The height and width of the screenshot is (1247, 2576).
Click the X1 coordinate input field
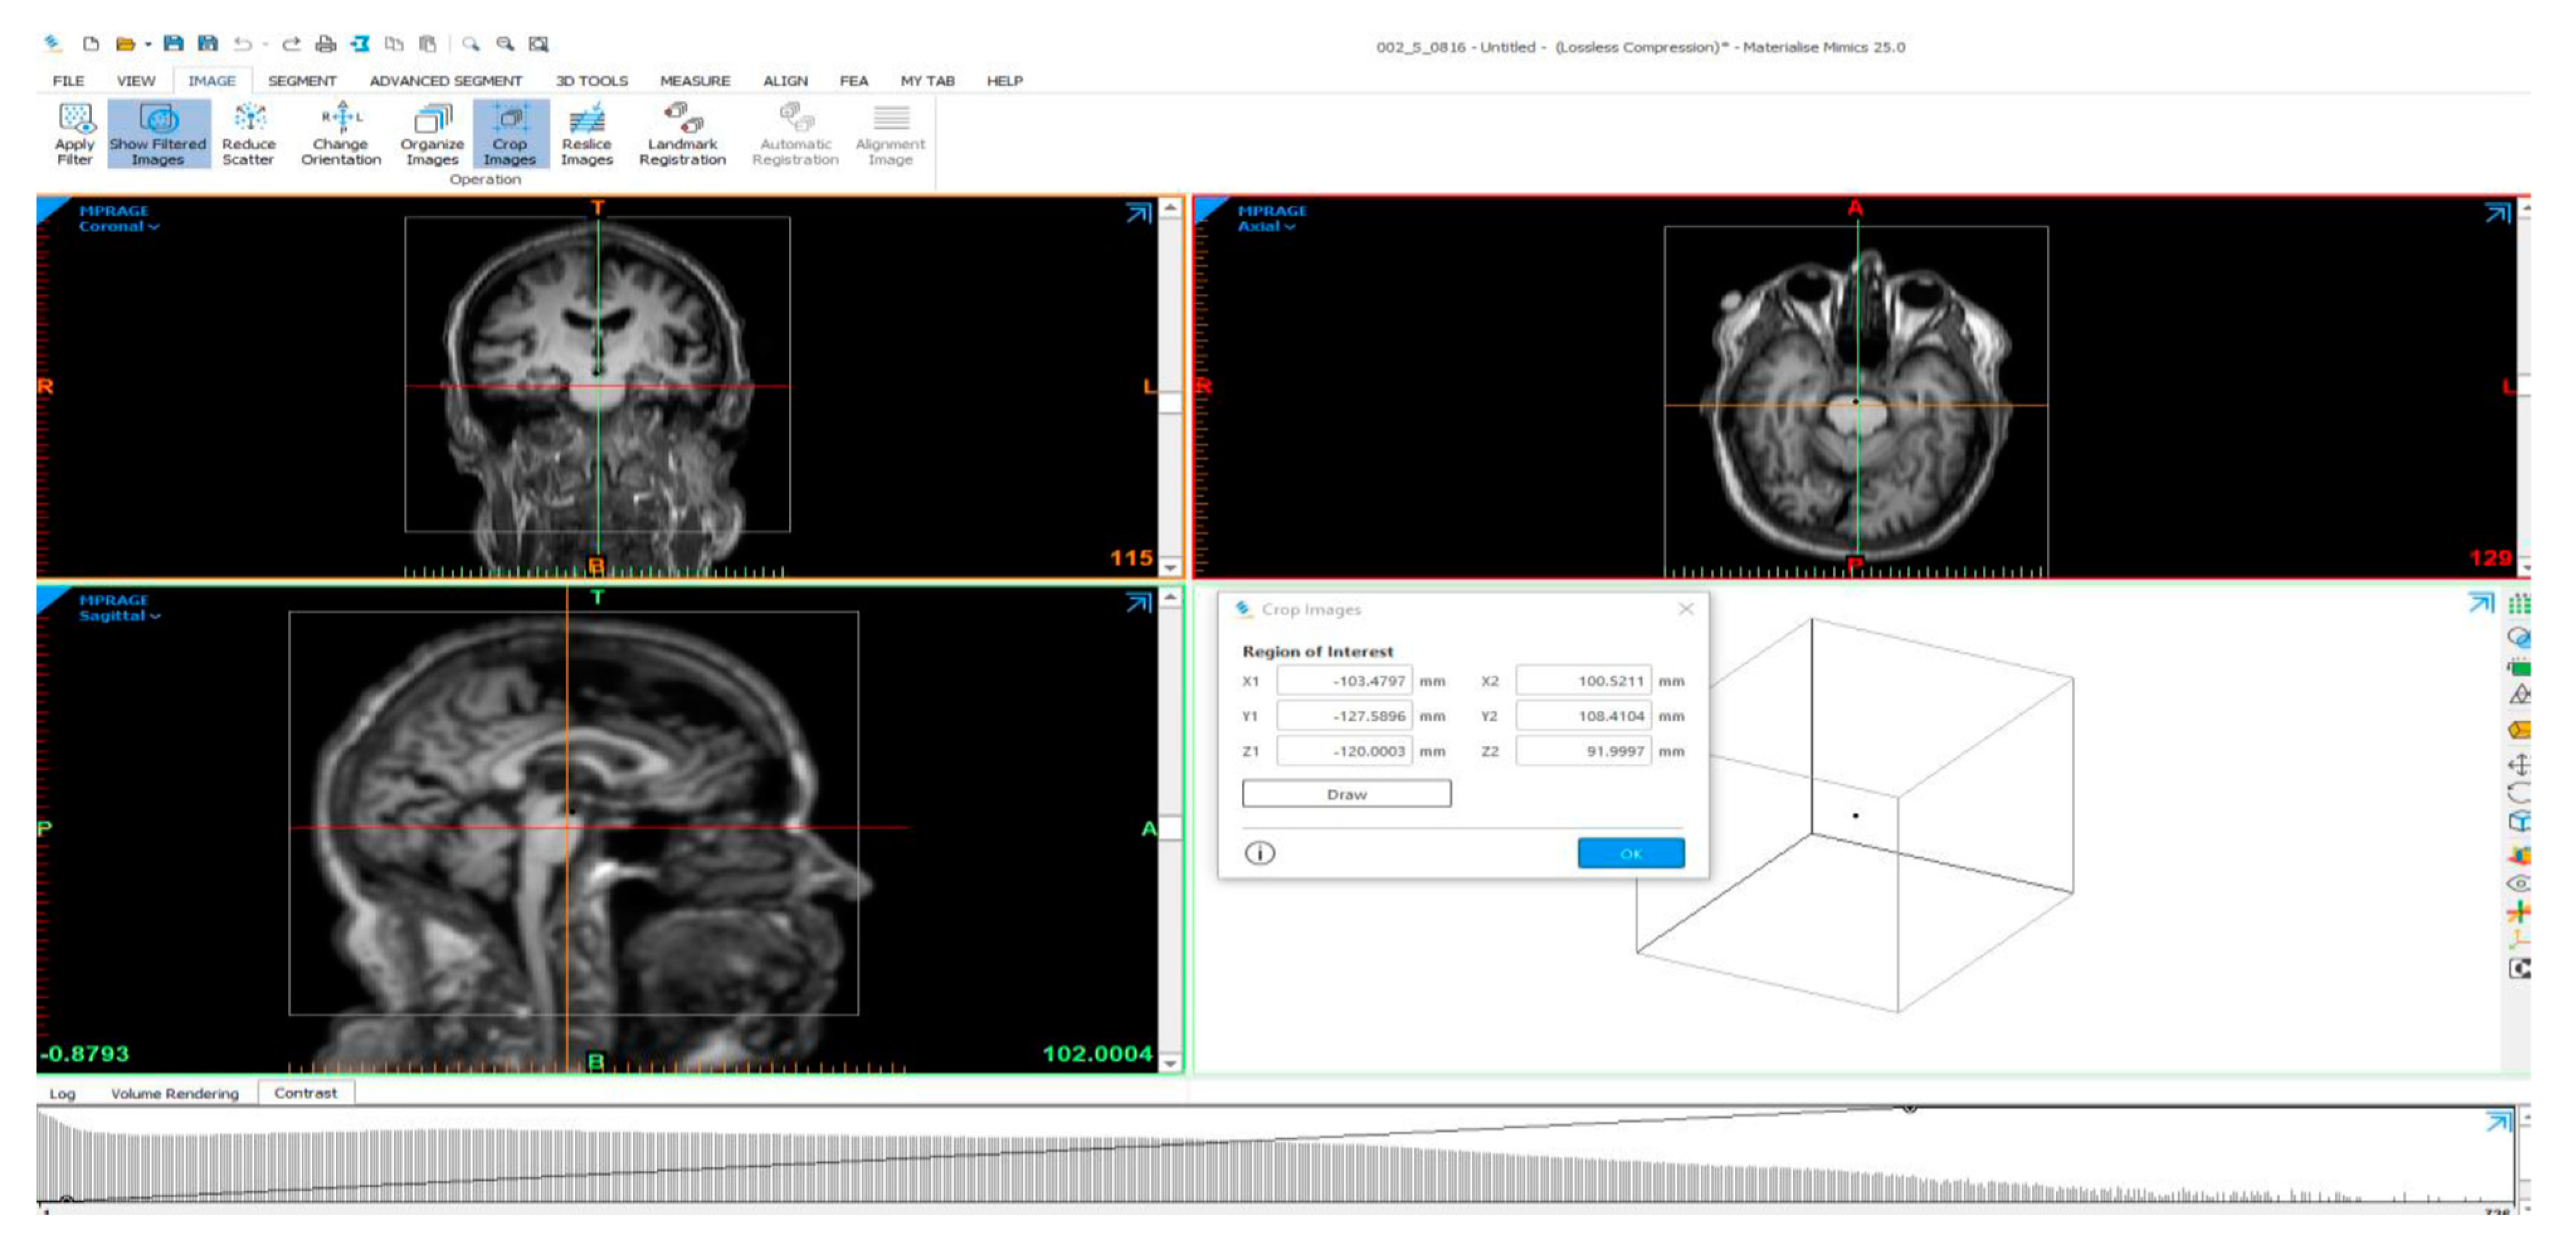pos(1344,681)
